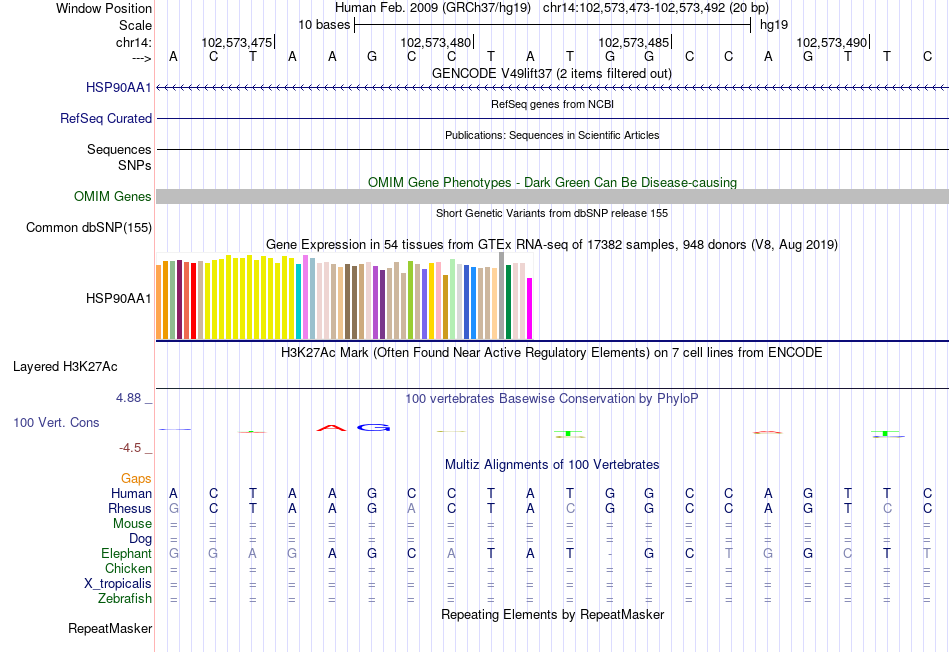This screenshot has width=950, height=652.
Task: Click position marker 102,573,490
Action: click(x=832, y=42)
